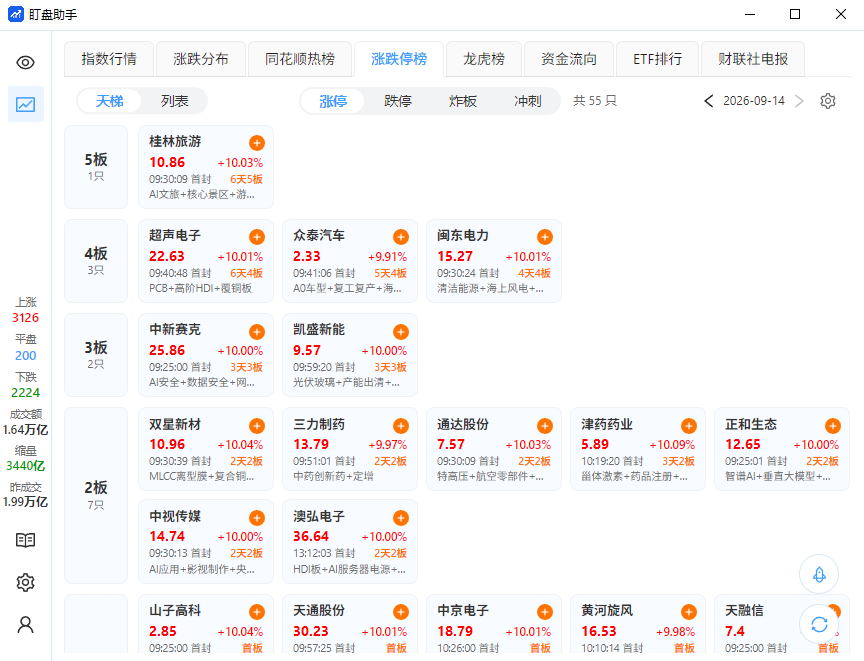
Task: Click the 盯盘助手 app logo
Action: (x=15, y=14)
